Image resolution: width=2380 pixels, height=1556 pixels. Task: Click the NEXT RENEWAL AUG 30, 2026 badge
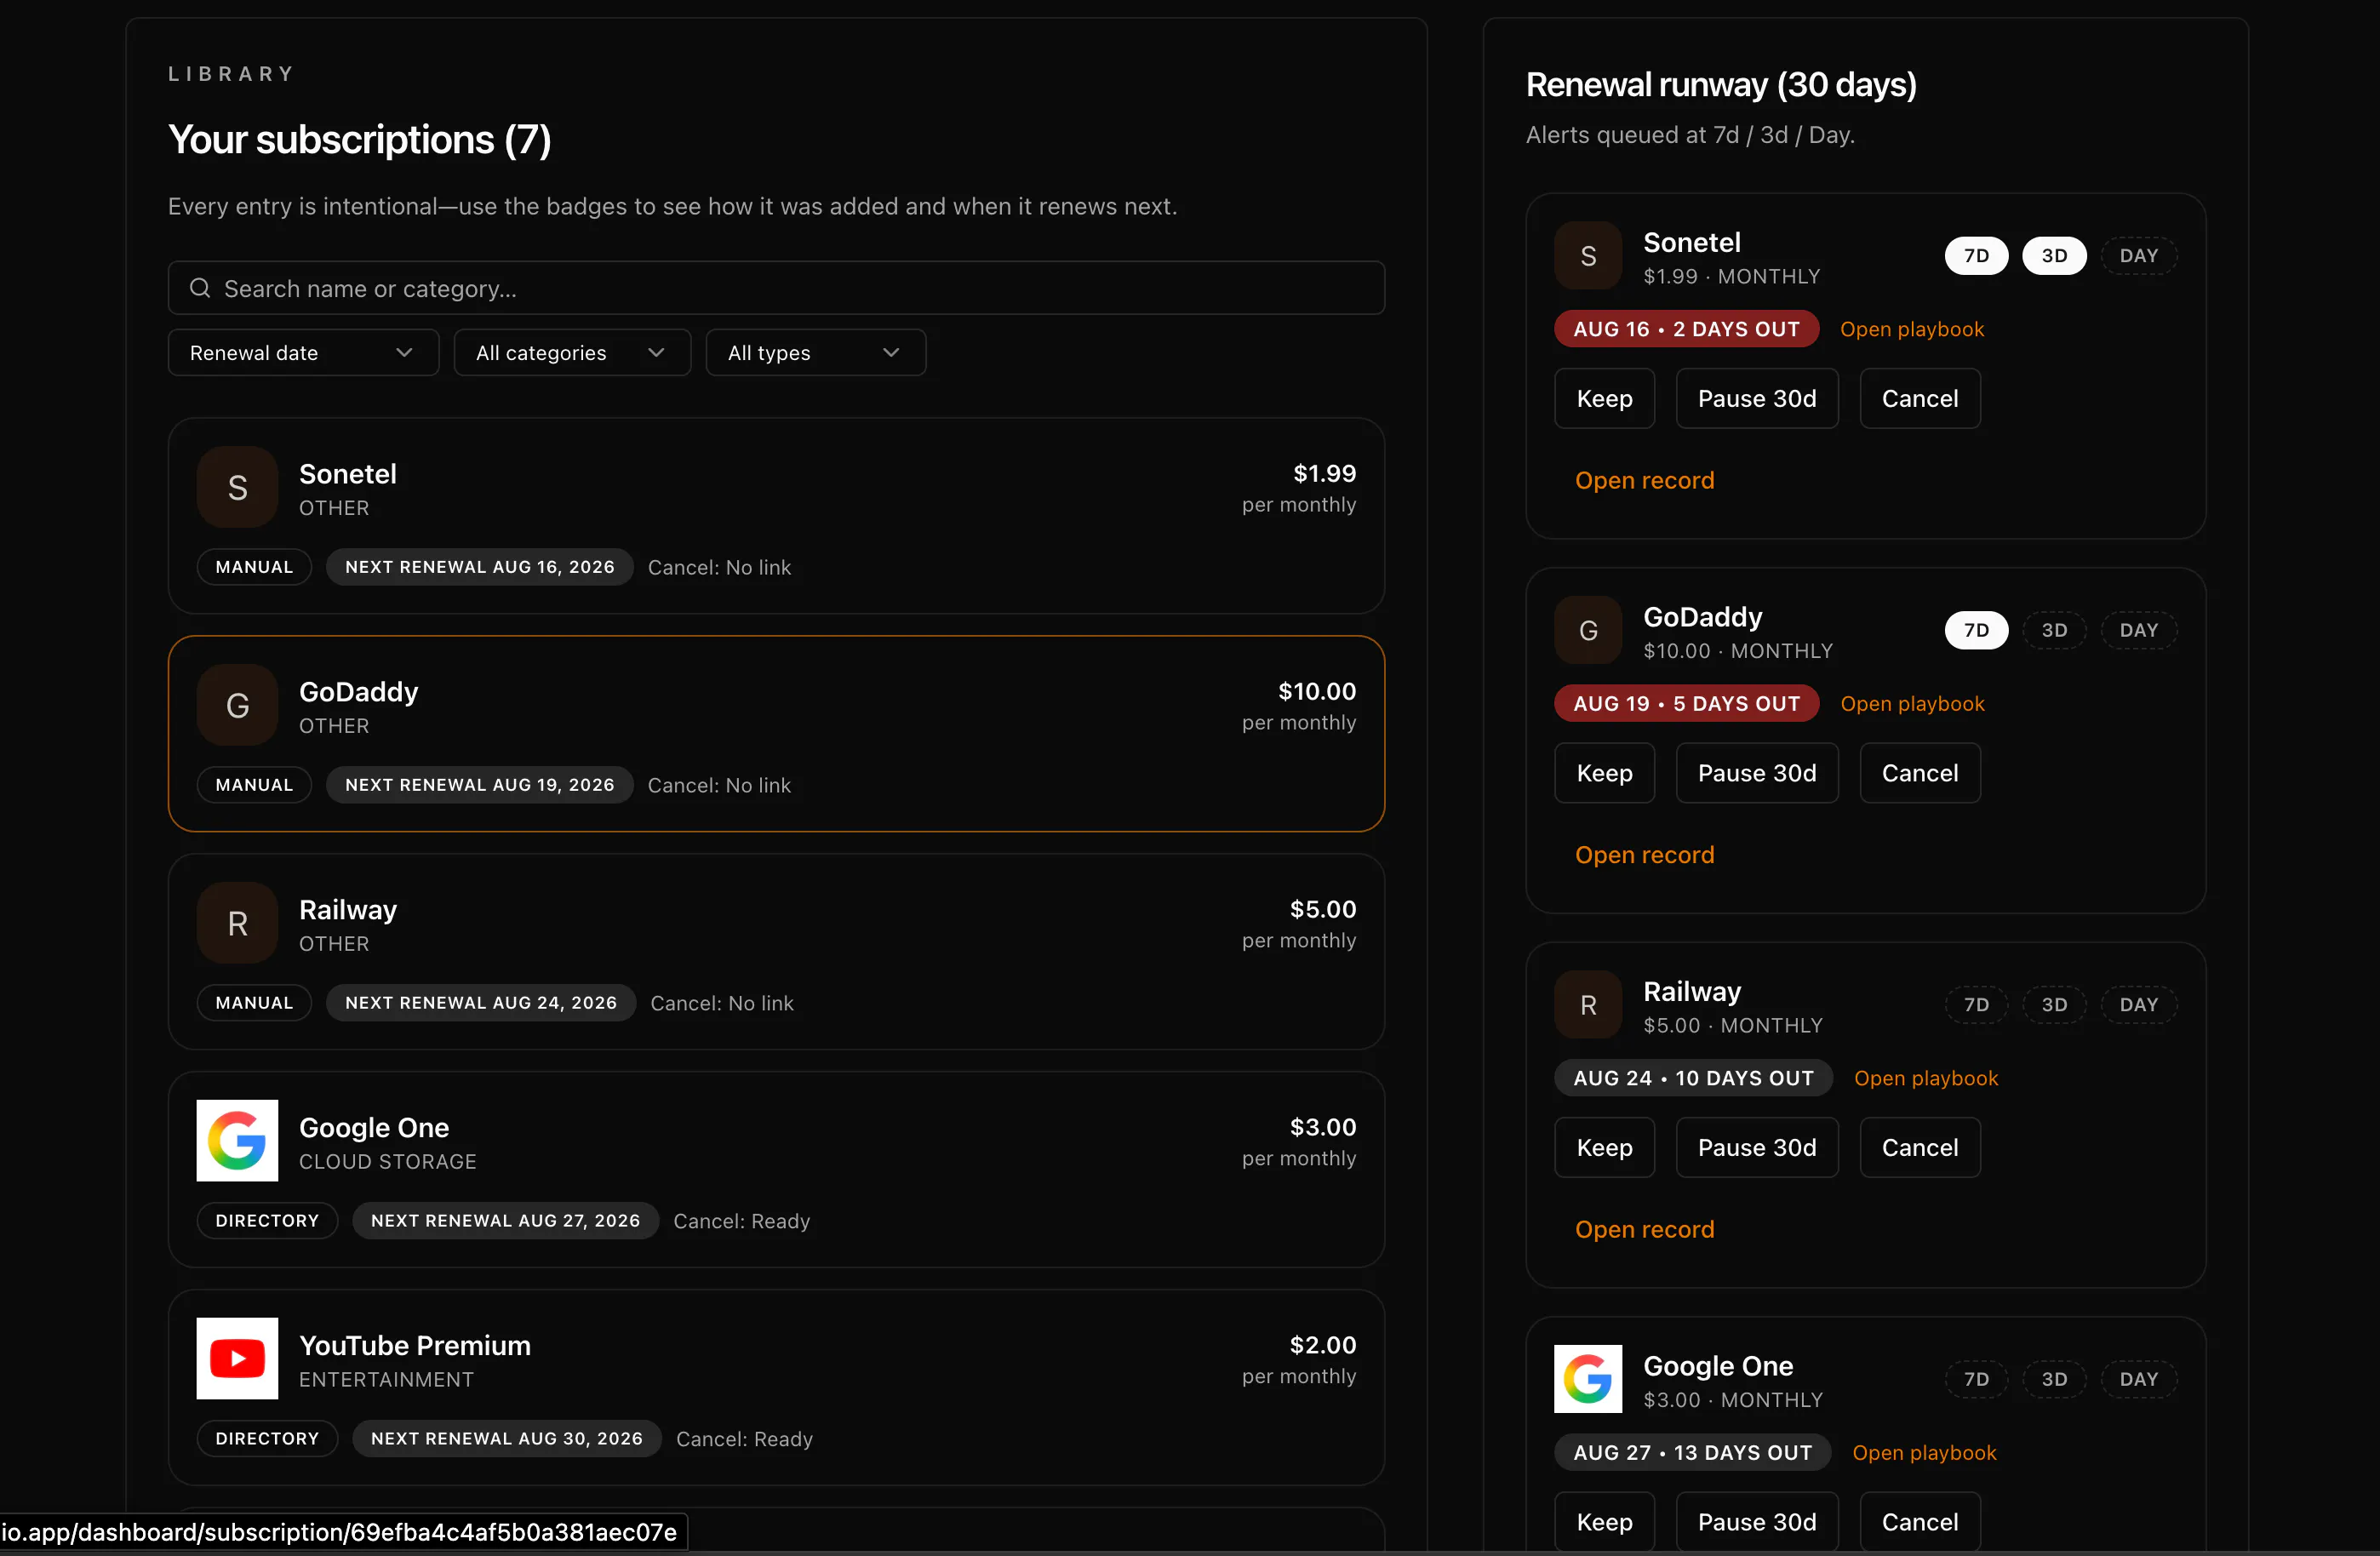point(507,1439)
